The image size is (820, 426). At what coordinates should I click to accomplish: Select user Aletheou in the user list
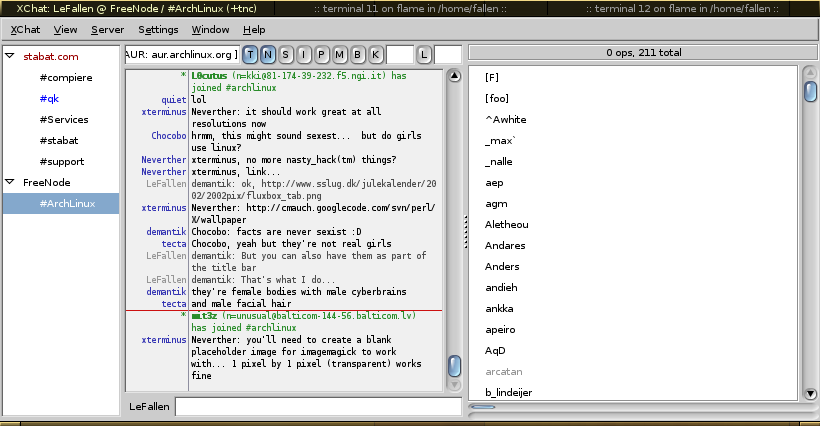pos(507,224)
